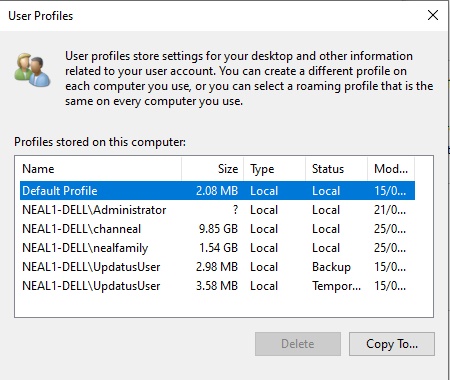Viewport: 450px width, 380px height.
Task: Select the NEAL1-DELL\channeal profile
Action: (x=217, y=229)
